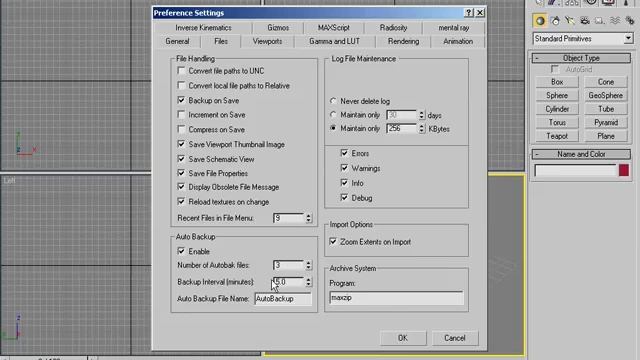Screen dimensions: 640x360
Task: Close the Preference Settings dialog
Action: point(480,13)
